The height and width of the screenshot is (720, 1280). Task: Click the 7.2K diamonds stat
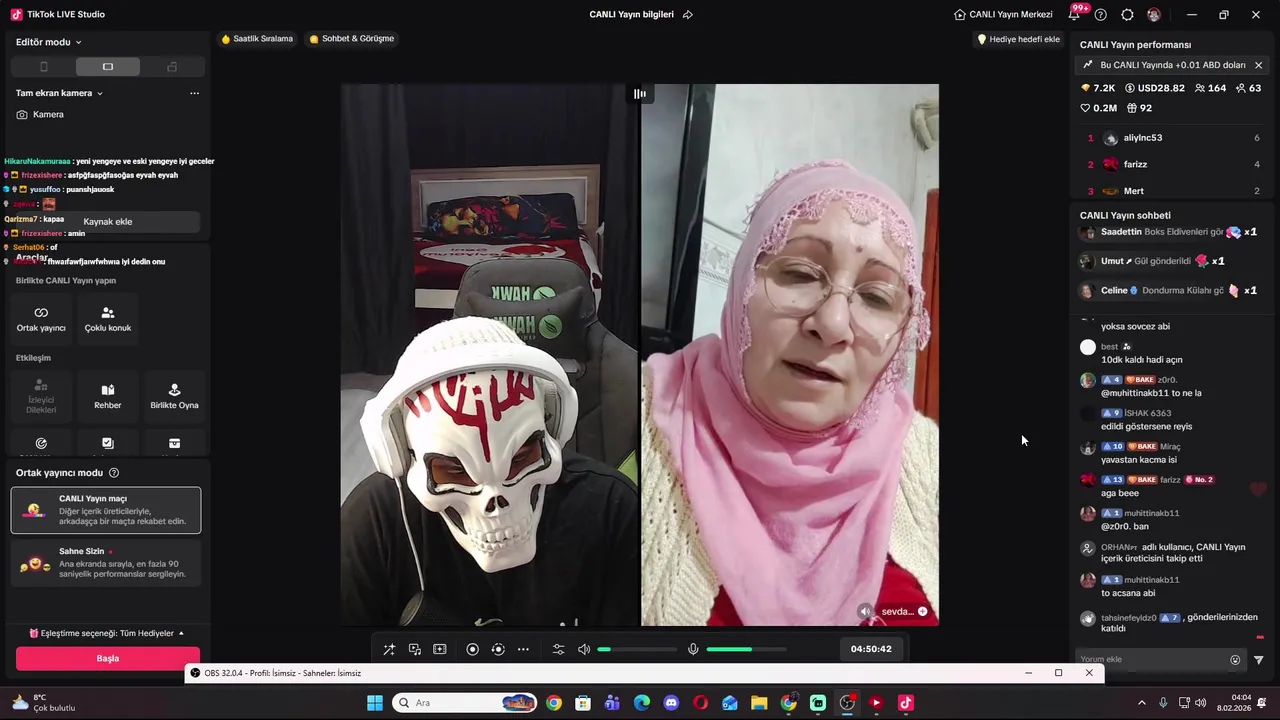coord(1098,88)
